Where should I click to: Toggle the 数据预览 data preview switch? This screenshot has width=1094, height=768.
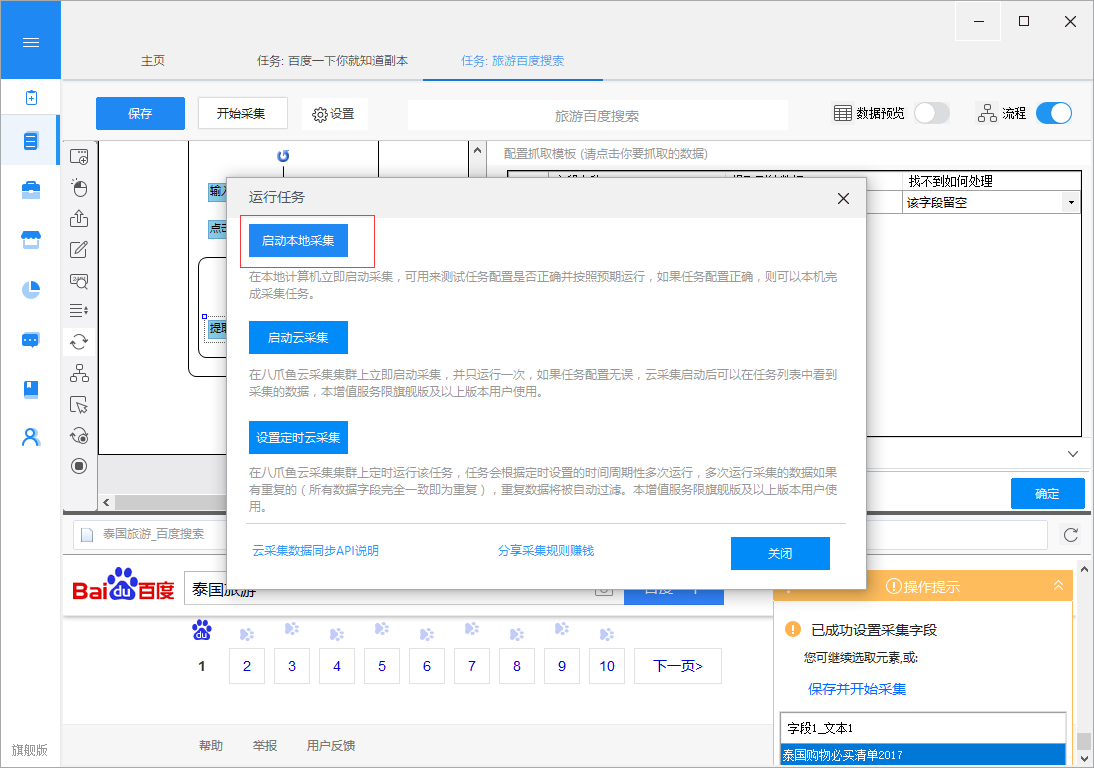931,113
